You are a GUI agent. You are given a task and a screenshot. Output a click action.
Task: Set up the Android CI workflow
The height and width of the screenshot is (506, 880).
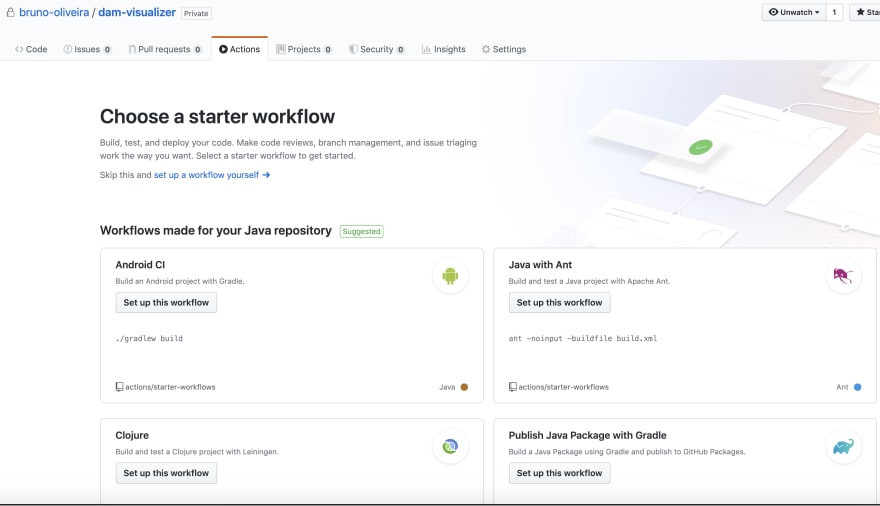pyautogui.click(x=166, y=302)
